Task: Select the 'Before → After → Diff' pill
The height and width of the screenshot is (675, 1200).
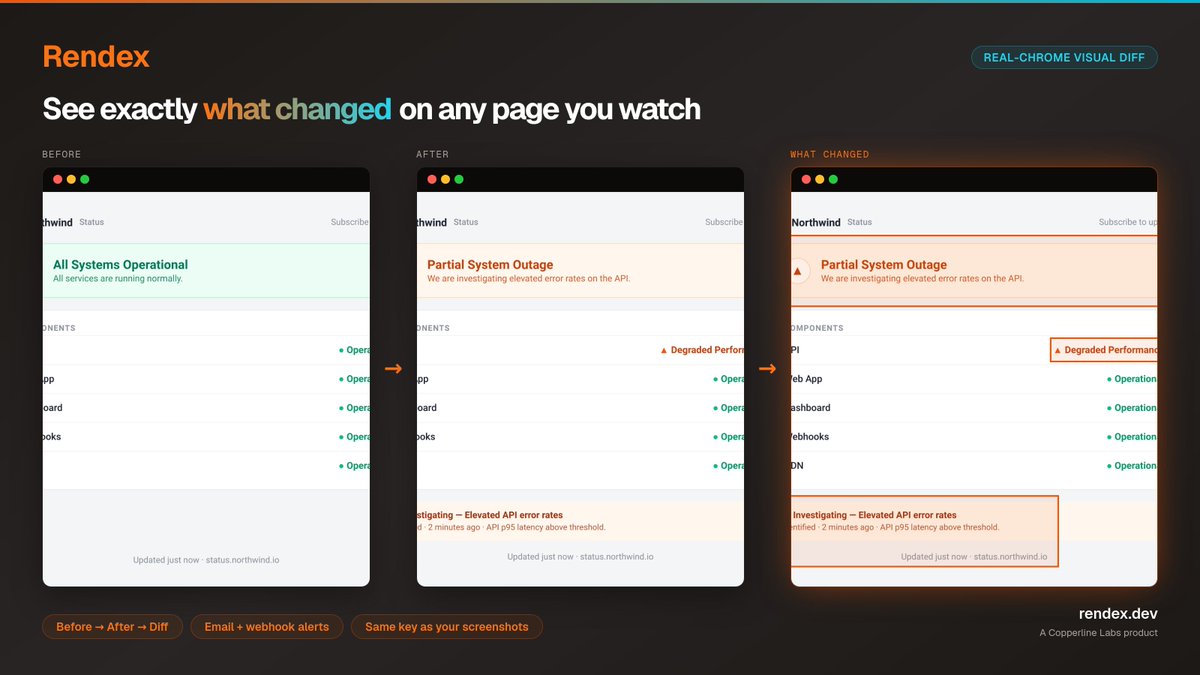Action: 112,627
